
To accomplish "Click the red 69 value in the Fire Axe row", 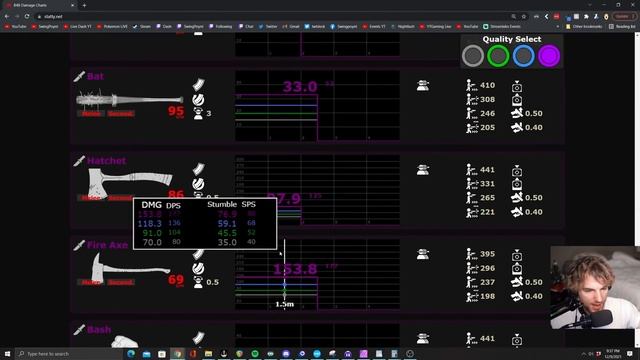I will pyautogui.click(x=176, y=280).
